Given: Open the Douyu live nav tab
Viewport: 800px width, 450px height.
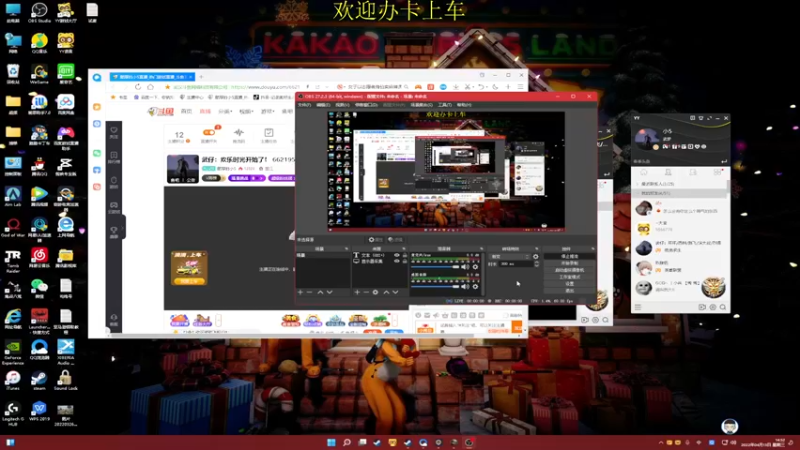Looking at the screenshot, I should (205, 111).
